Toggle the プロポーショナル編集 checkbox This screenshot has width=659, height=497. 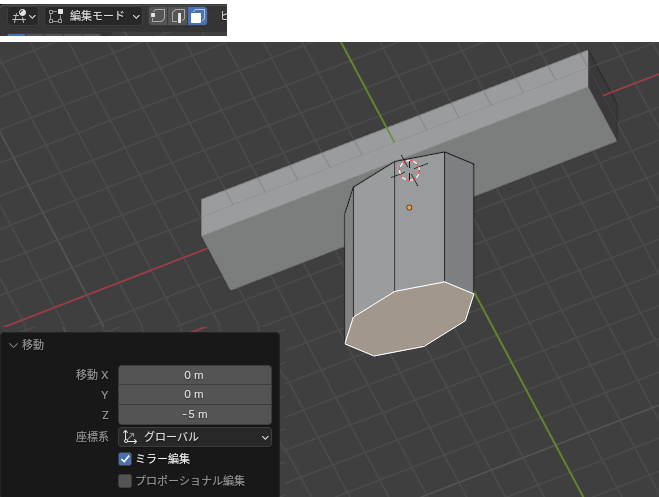point(125,481)
